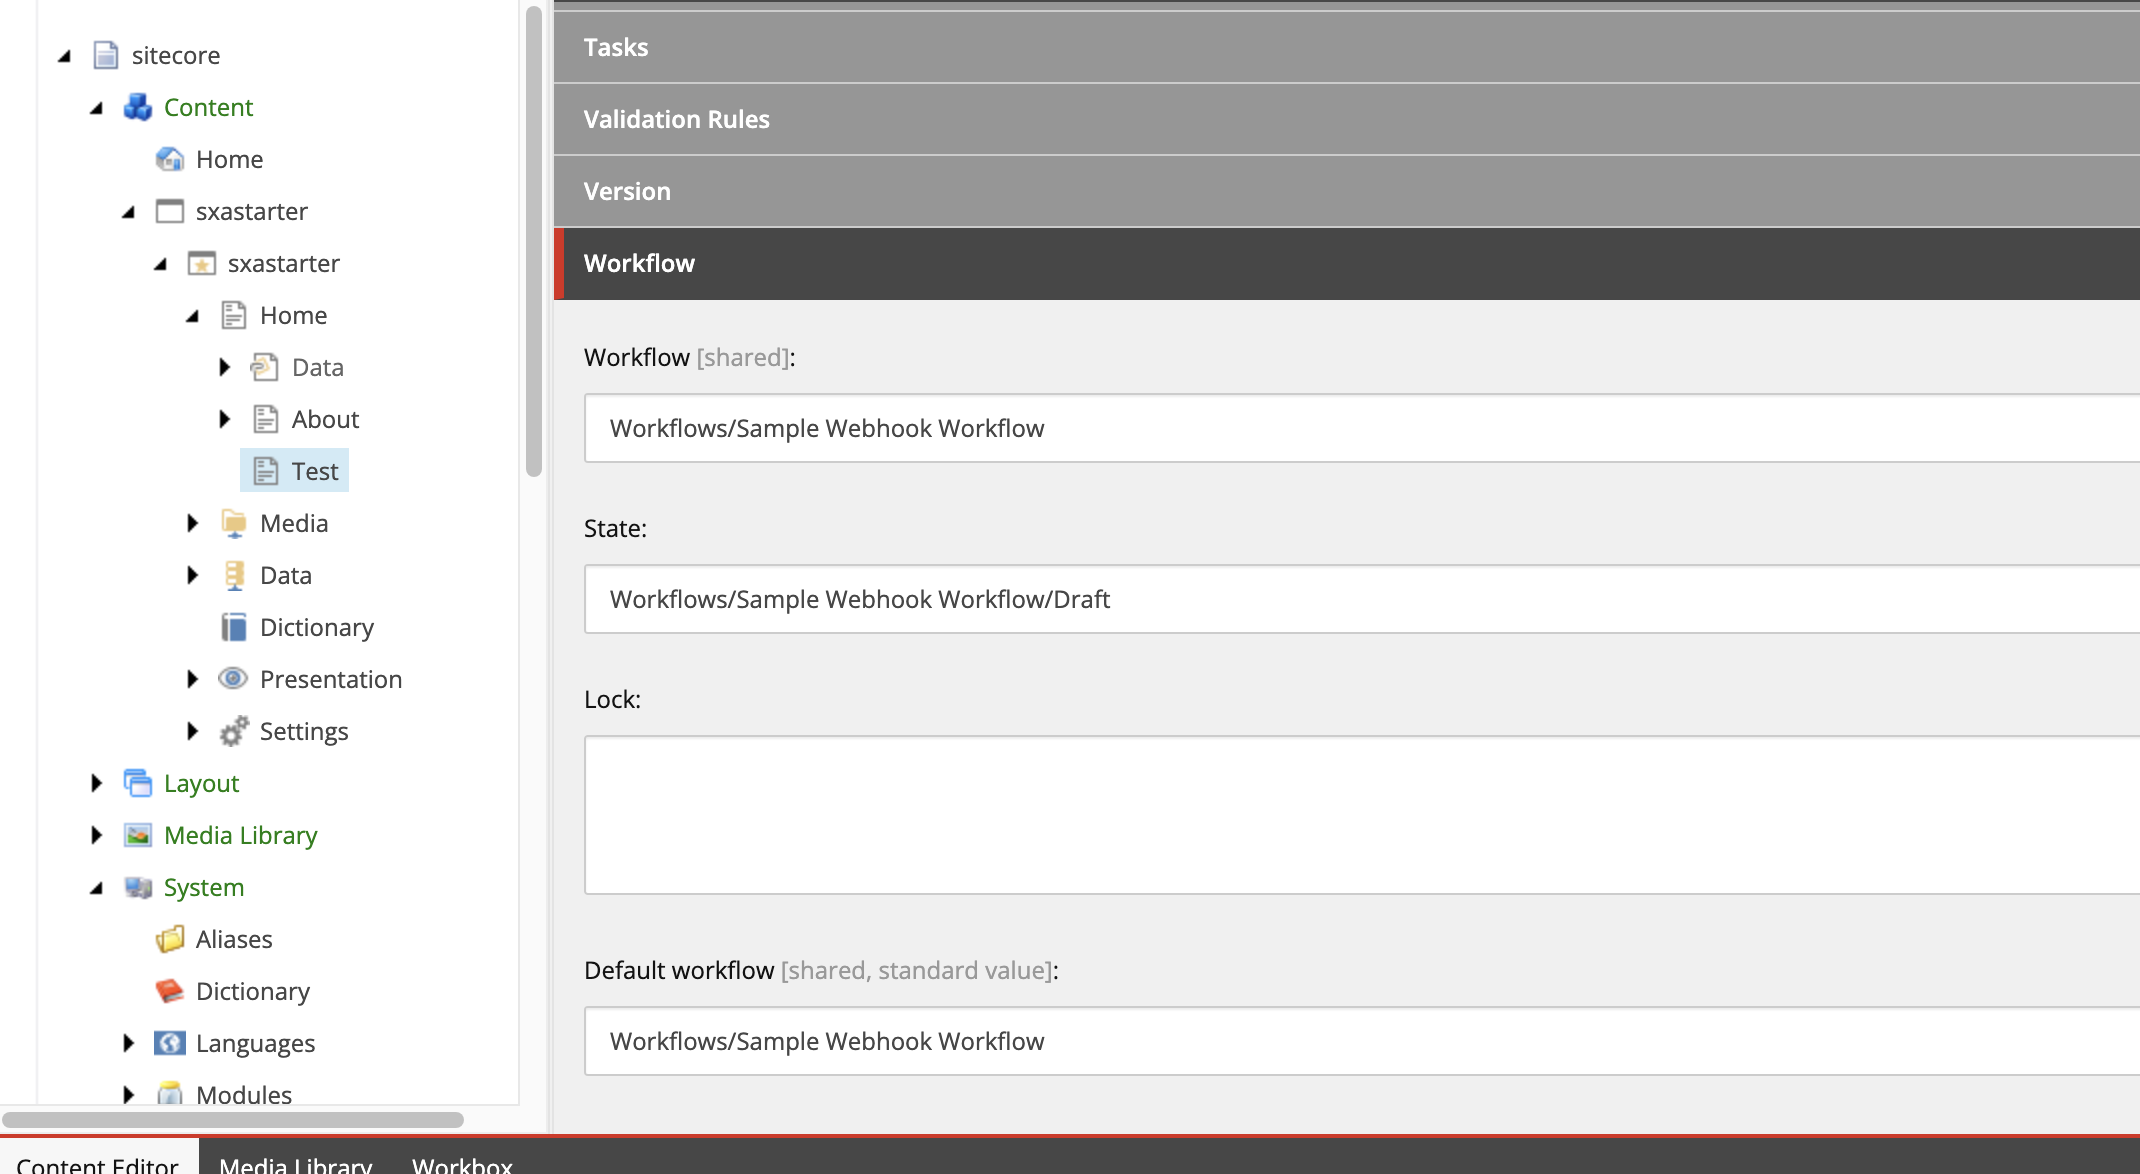Expand the About node
Viewport: 2140px width, 1174px height.
point(225,419)
